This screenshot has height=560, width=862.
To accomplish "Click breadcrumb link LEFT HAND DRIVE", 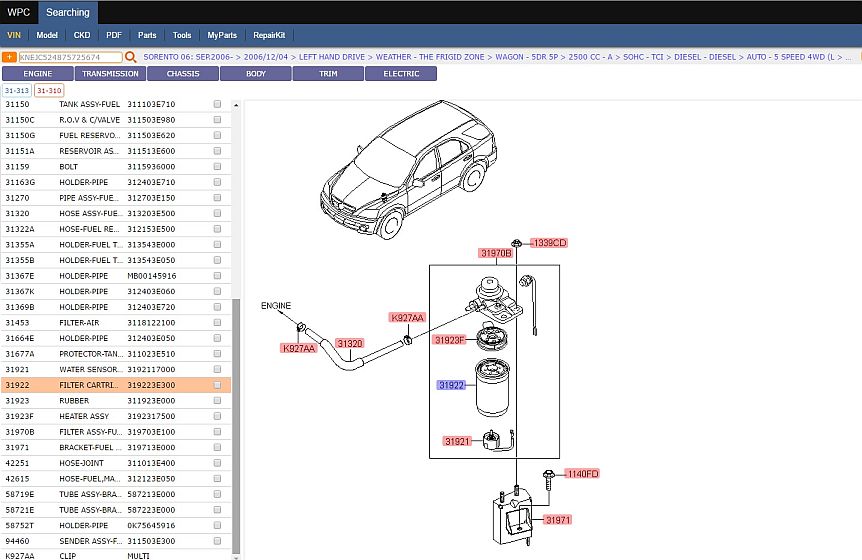I will pos(332,57).
